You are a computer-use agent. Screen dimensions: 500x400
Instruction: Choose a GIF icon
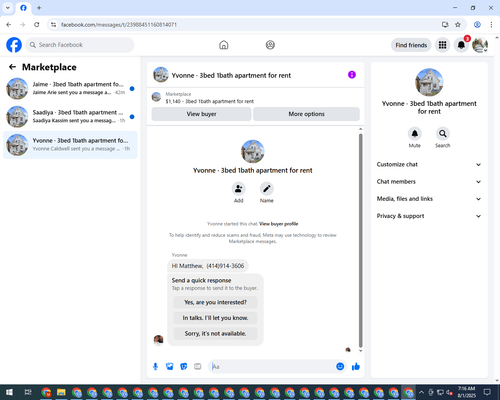pyautogui.click(x=198, y=367)
